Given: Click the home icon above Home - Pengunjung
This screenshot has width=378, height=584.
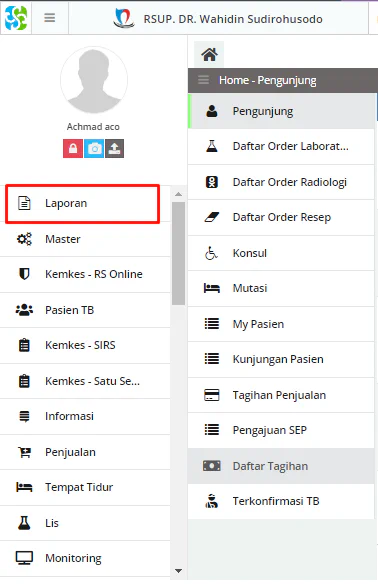Looking at the screenshot, I should (x=209, y=54).
